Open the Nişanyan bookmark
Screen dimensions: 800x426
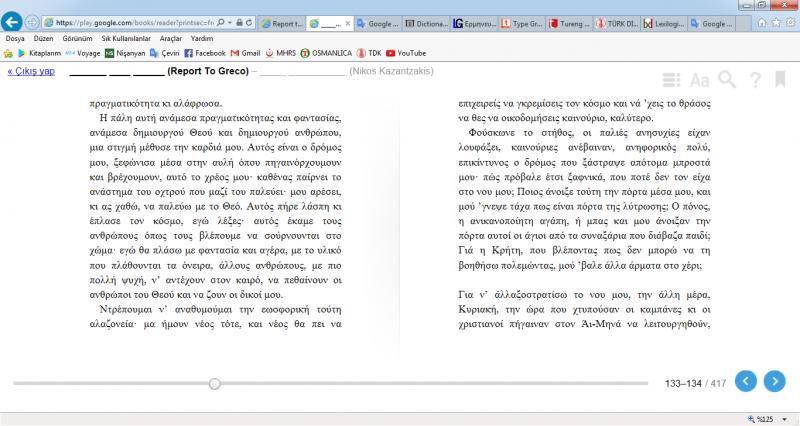(x=125, y=53)
